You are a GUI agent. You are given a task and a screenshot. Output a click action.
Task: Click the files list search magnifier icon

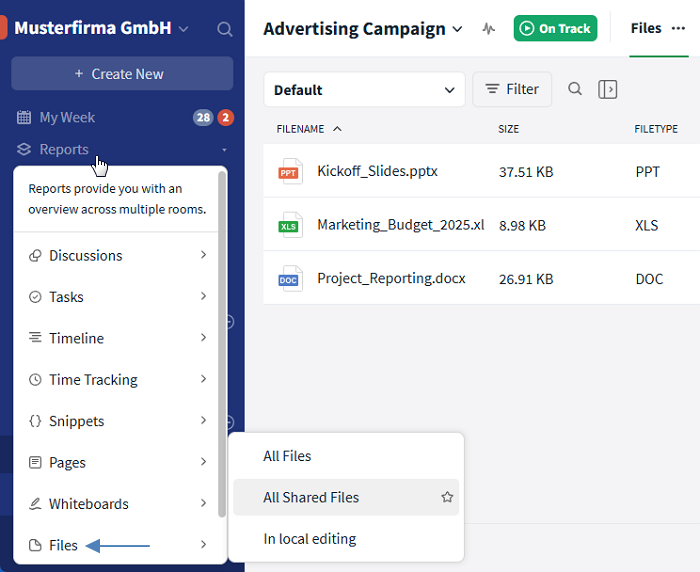(575, 89)
